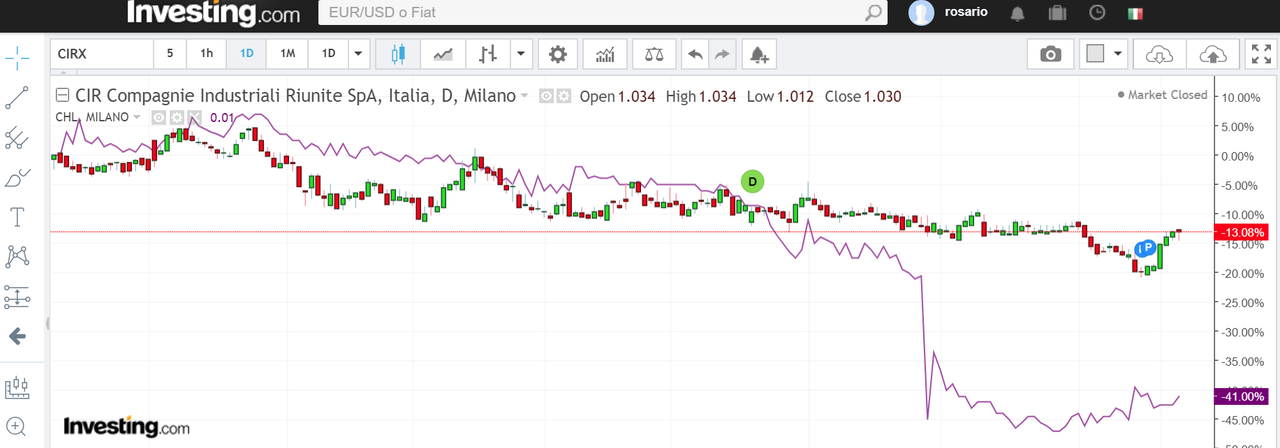Viewport: 1280px width, 448px height.
Task: Create a new price alert
Action: click(759, 54)
